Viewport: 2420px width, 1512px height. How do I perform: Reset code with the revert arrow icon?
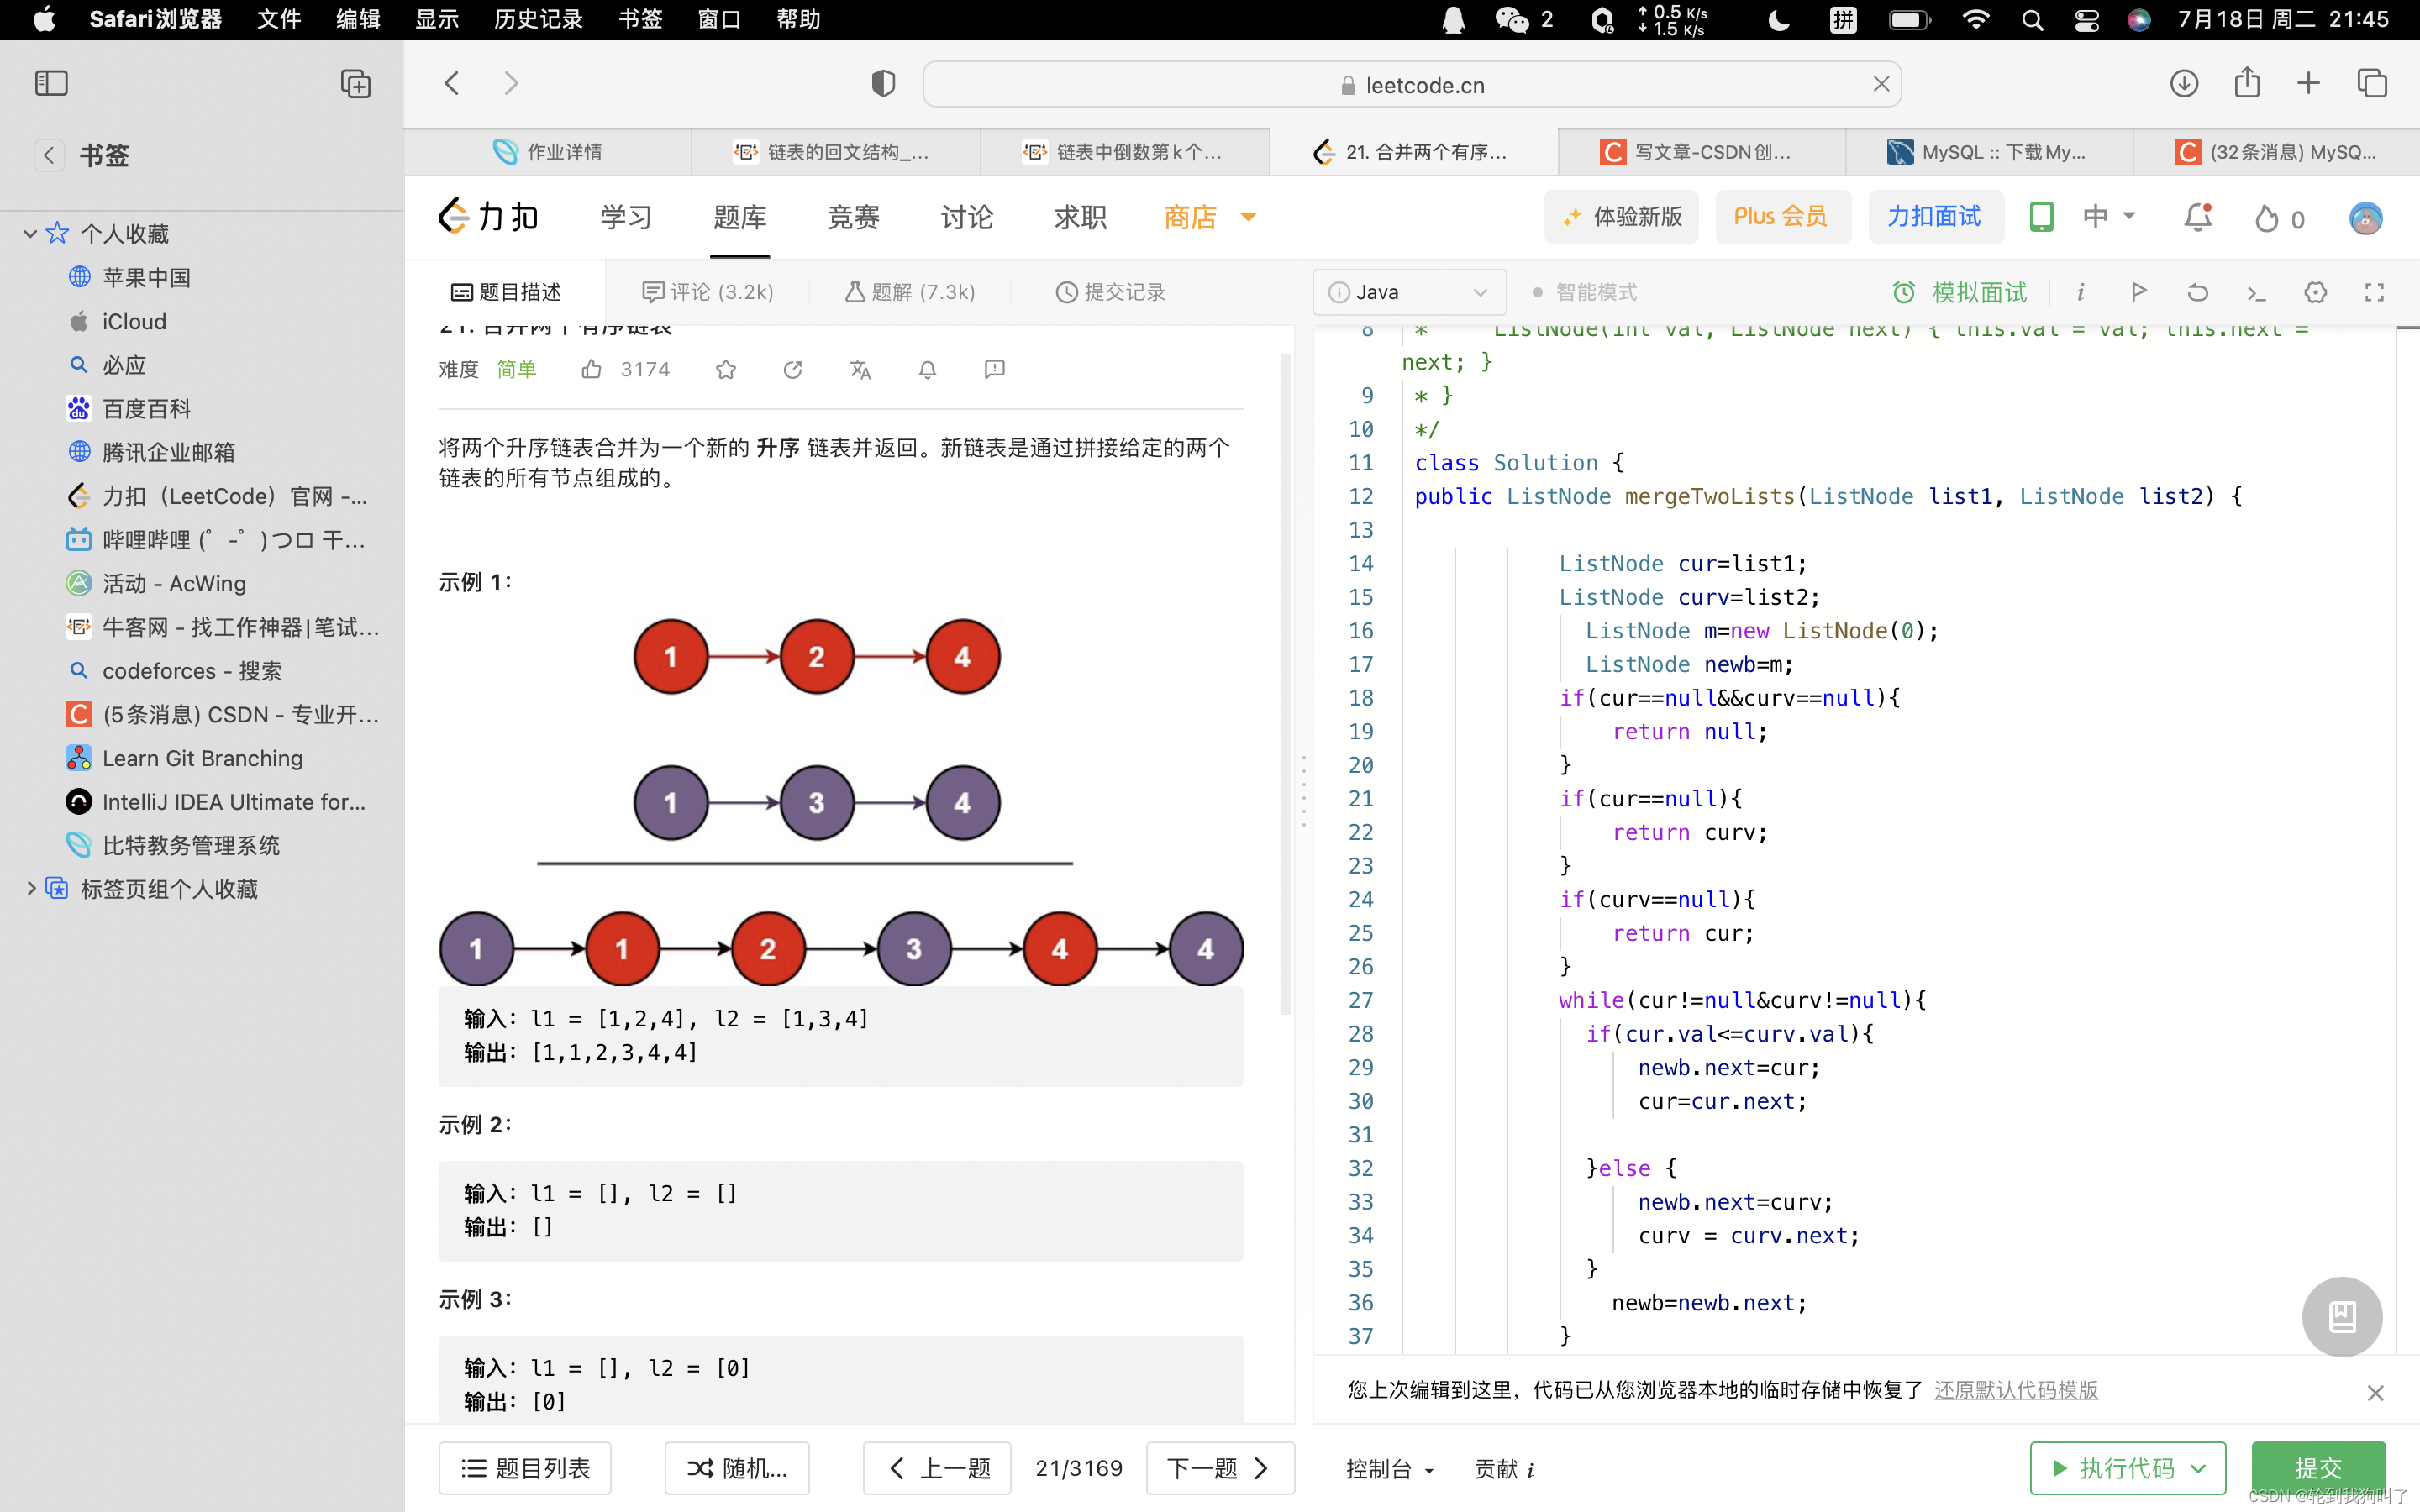2198,292
